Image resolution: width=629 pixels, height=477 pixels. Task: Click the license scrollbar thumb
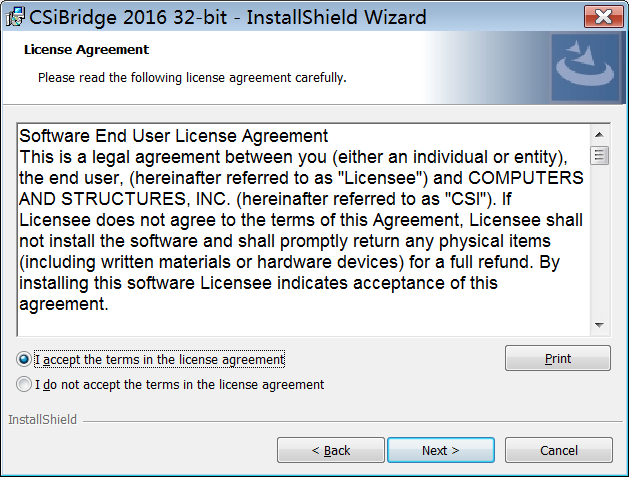[599, 155]
